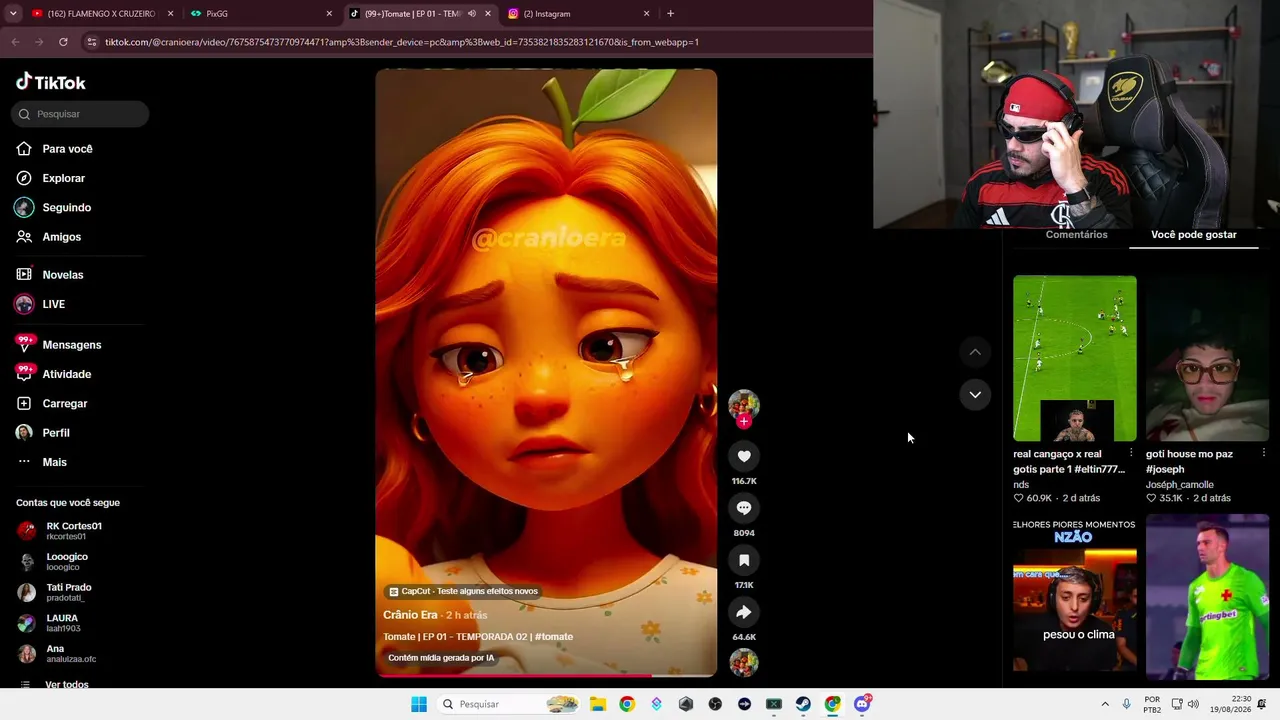Select the Comentários tab
This screenshot has height=720, width=1280.
(x=1076, y=235)
